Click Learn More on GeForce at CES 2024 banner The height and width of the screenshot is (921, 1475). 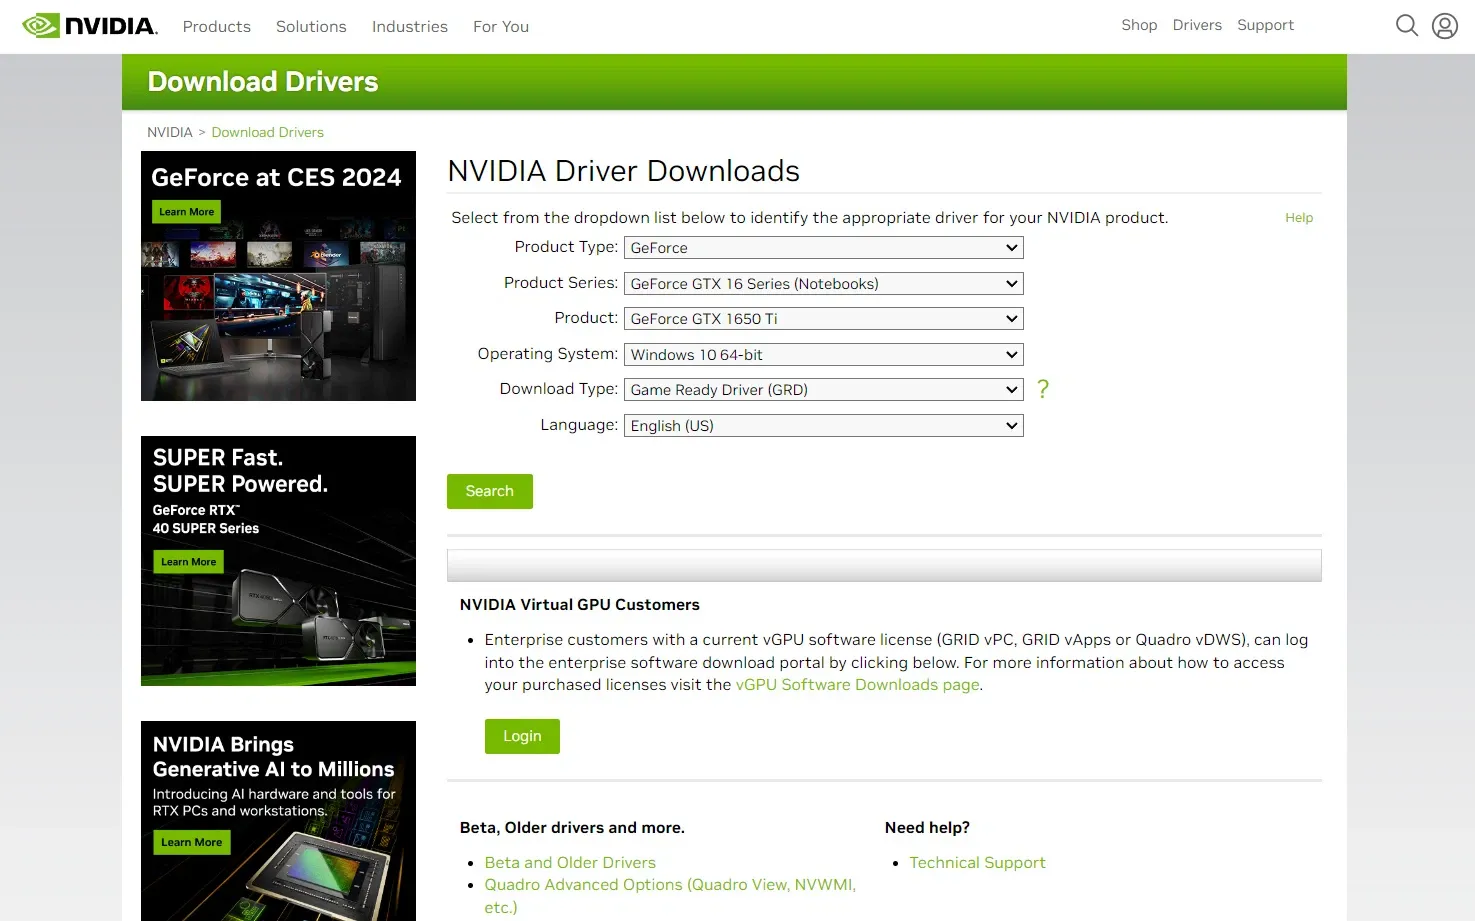tap(186, 212)
